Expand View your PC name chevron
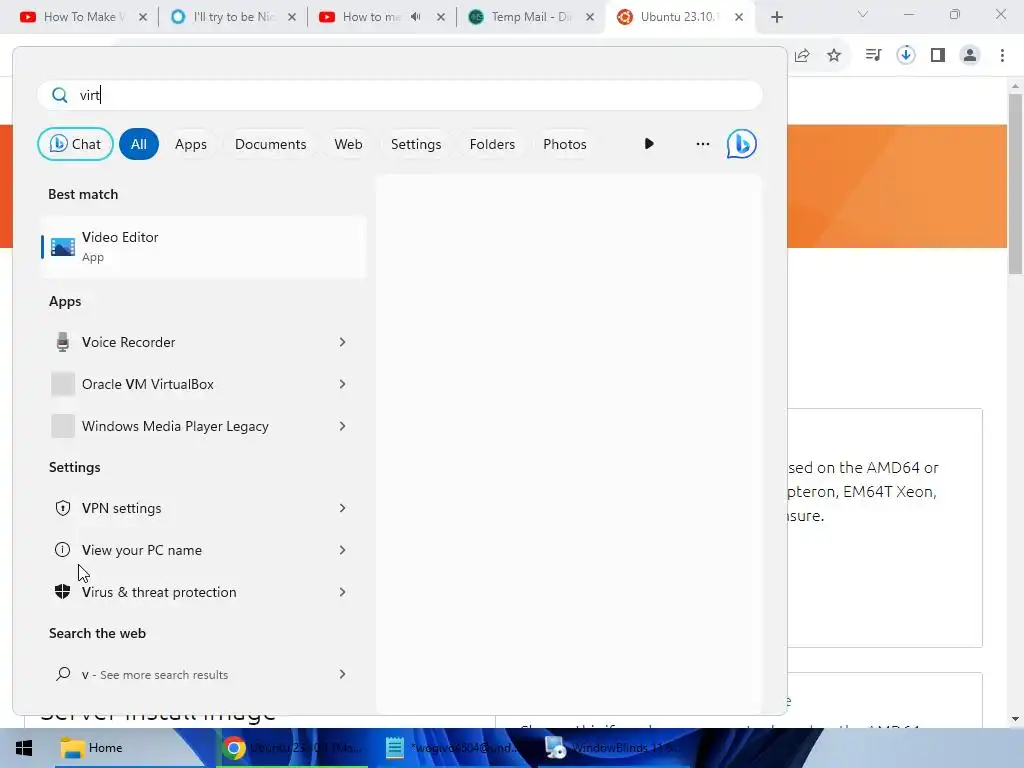This screenshot has height=768, width=1024. point(342,550)
